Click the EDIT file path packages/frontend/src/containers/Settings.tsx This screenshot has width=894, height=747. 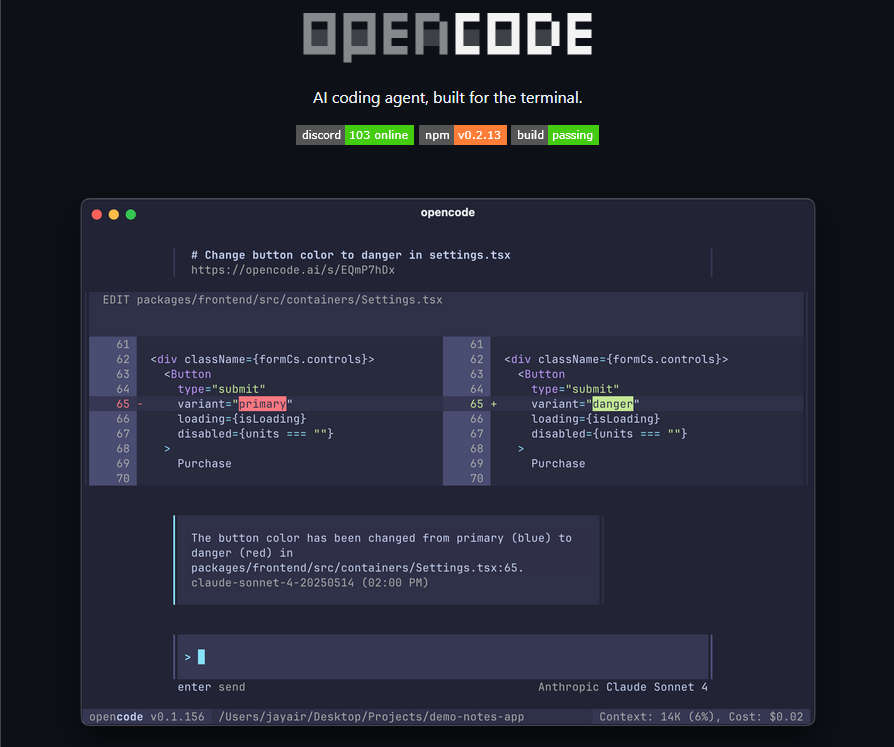pos(273,299)
